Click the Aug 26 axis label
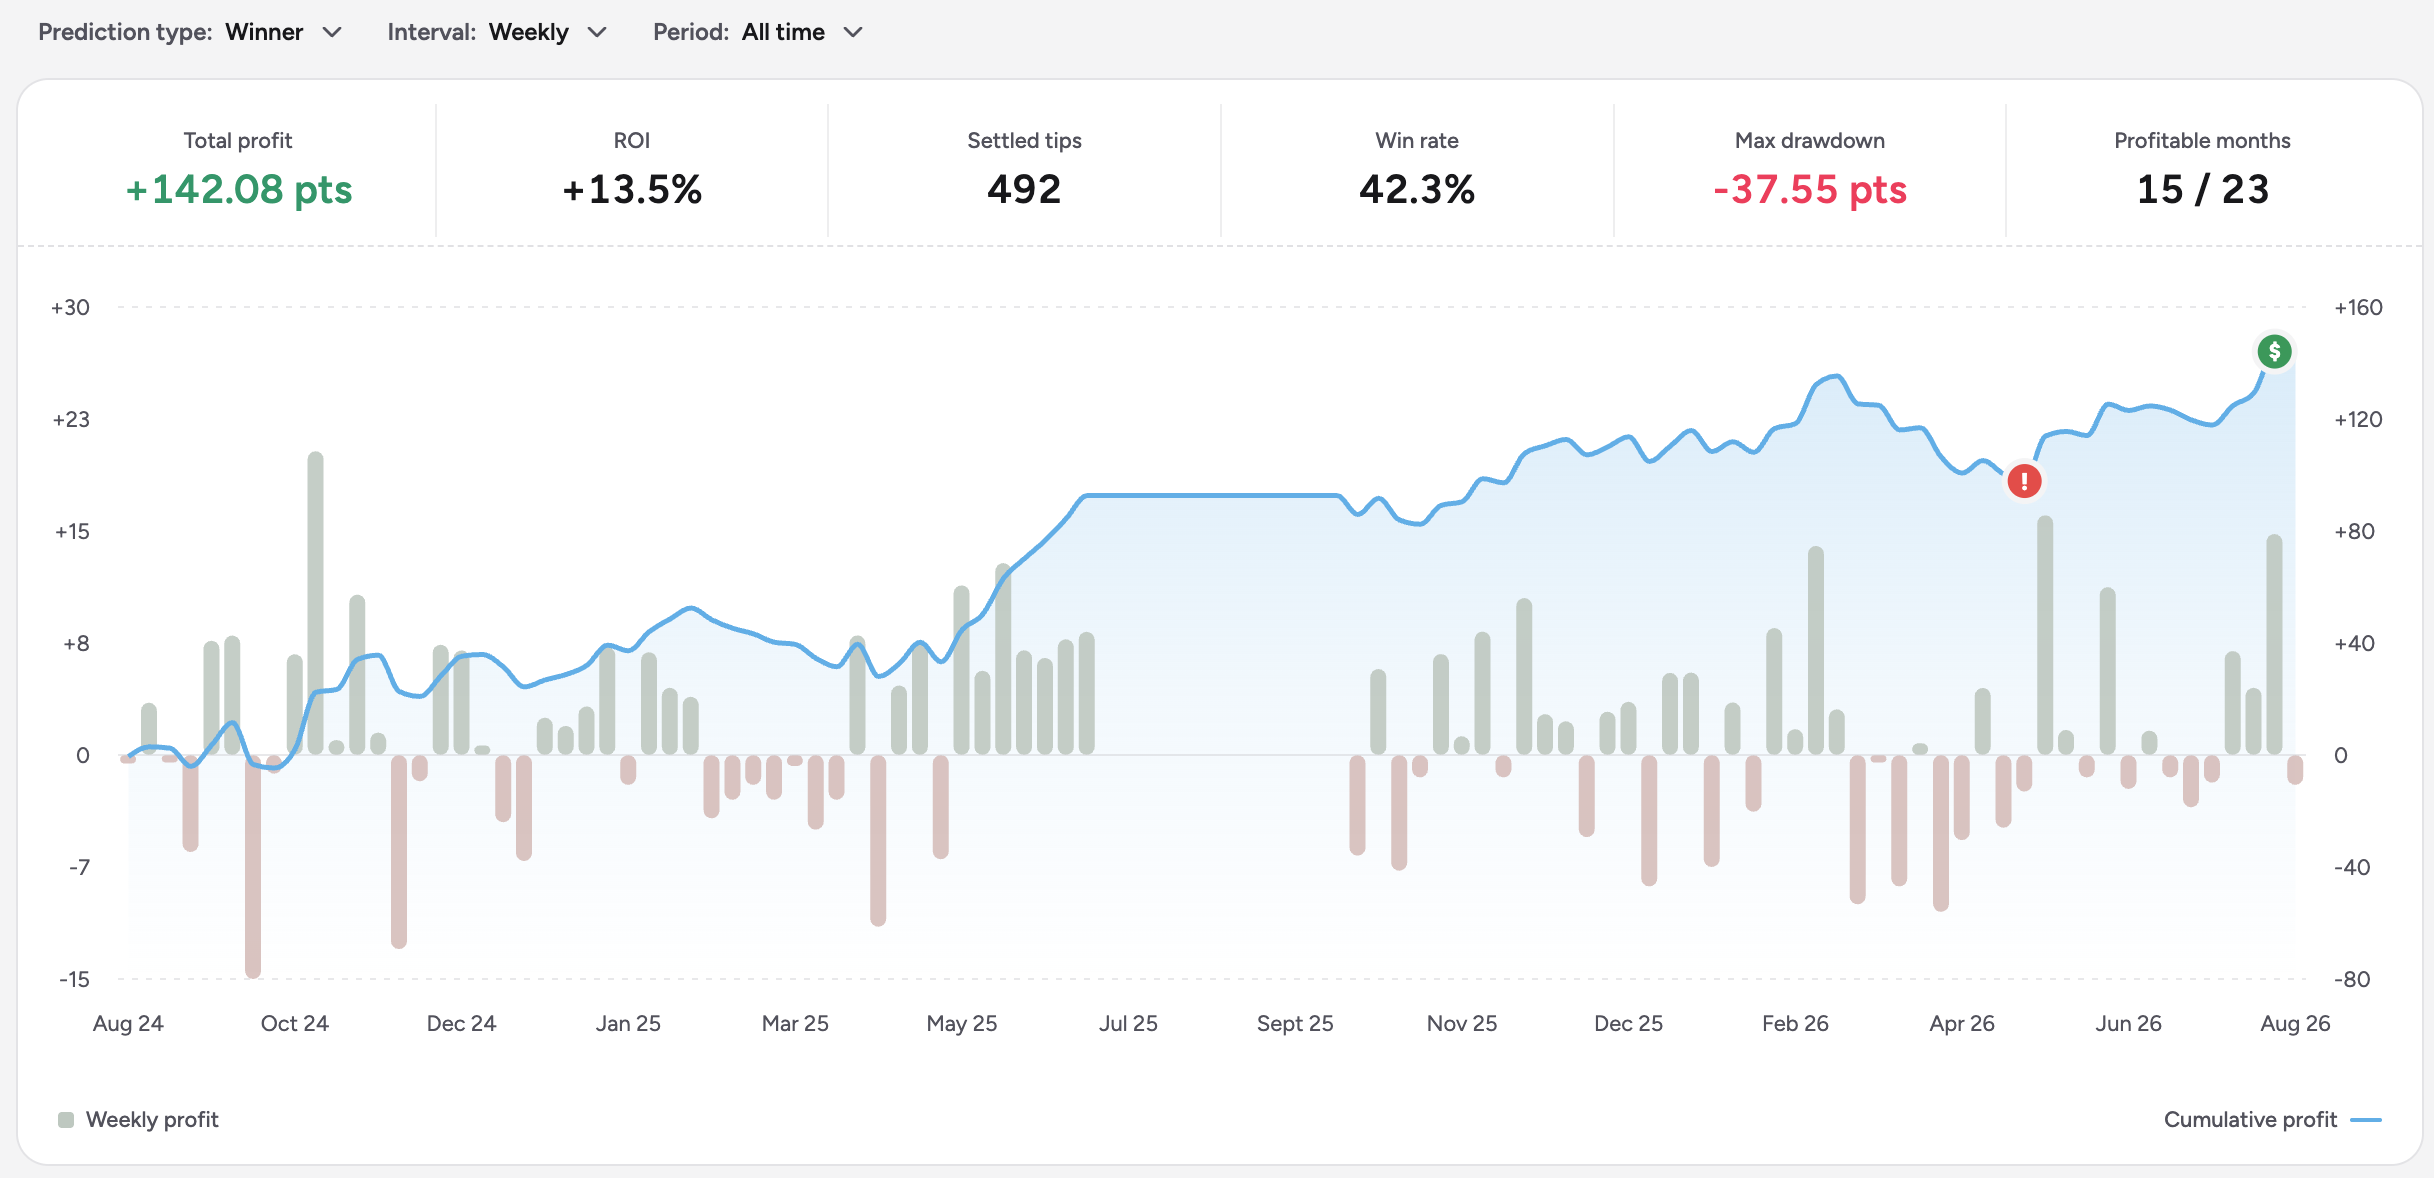This screenshot has height=1178, width=2434. (x=2295, y=1023)
